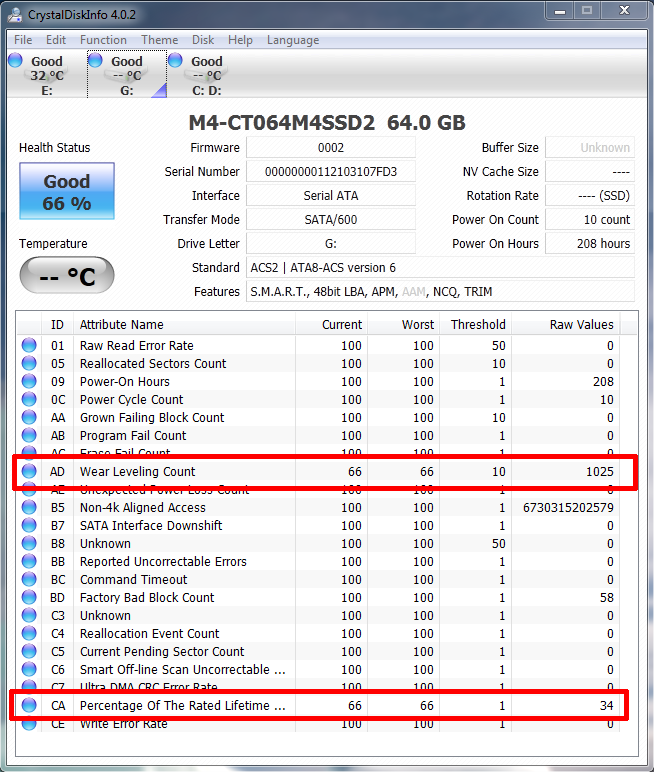Click the Standard field ACS2 ATA8-ACS
This screenshot has height=772, width=654.
440,268
